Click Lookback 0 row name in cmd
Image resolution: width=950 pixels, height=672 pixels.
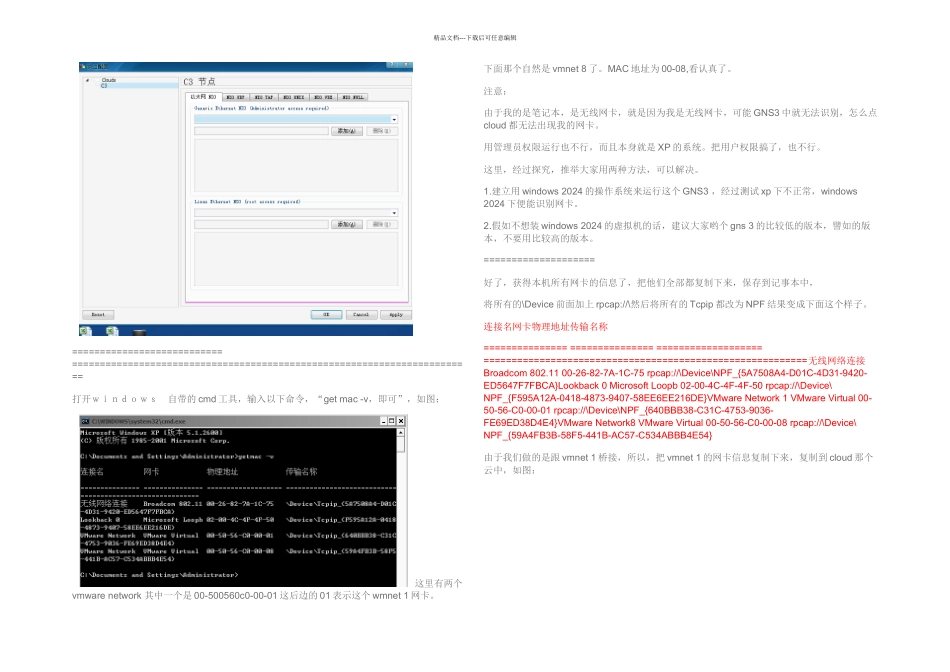coord(101,520)
